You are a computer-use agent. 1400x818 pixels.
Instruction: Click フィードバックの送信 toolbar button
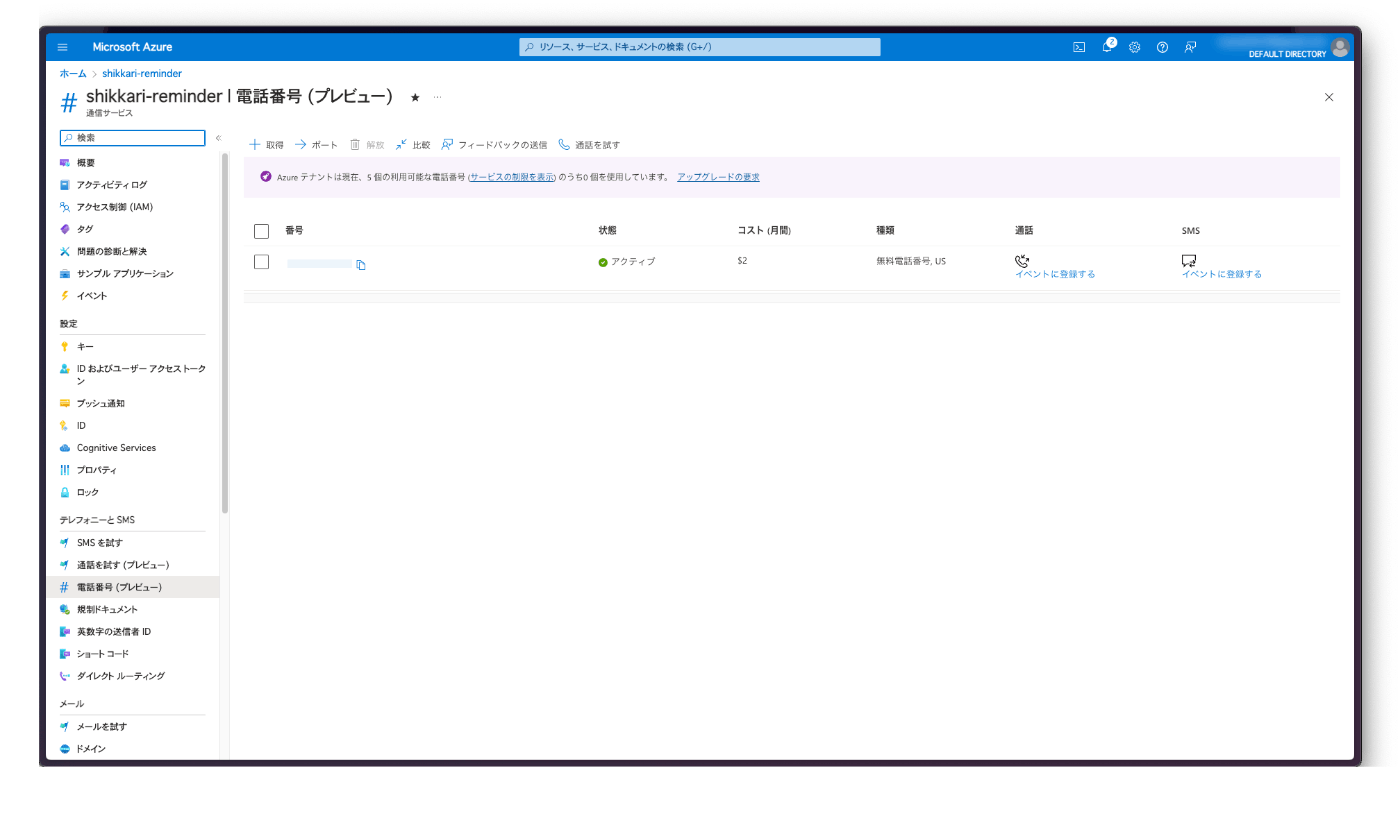click(x=494, y=145)
